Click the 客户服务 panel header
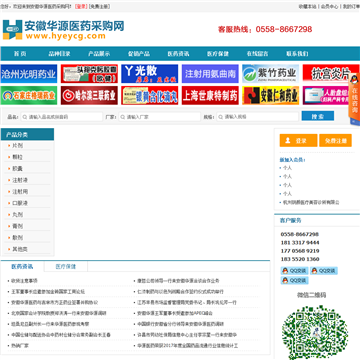The image size is (360, 360). 317,220
